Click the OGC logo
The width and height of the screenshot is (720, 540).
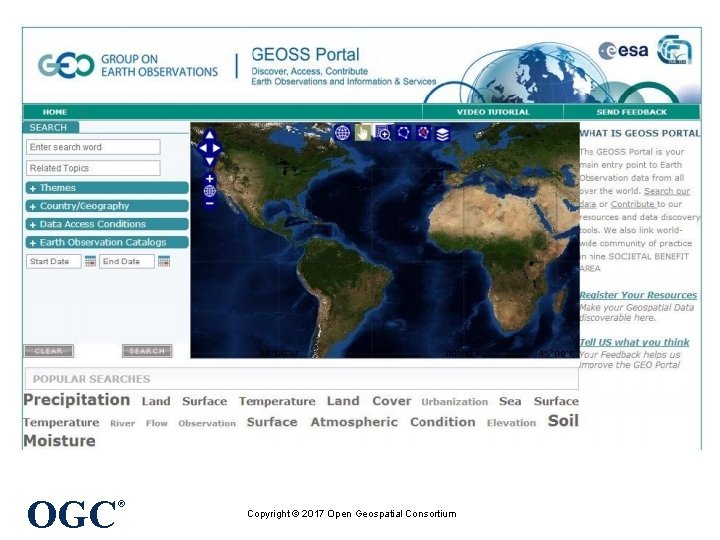click(76, 514)
